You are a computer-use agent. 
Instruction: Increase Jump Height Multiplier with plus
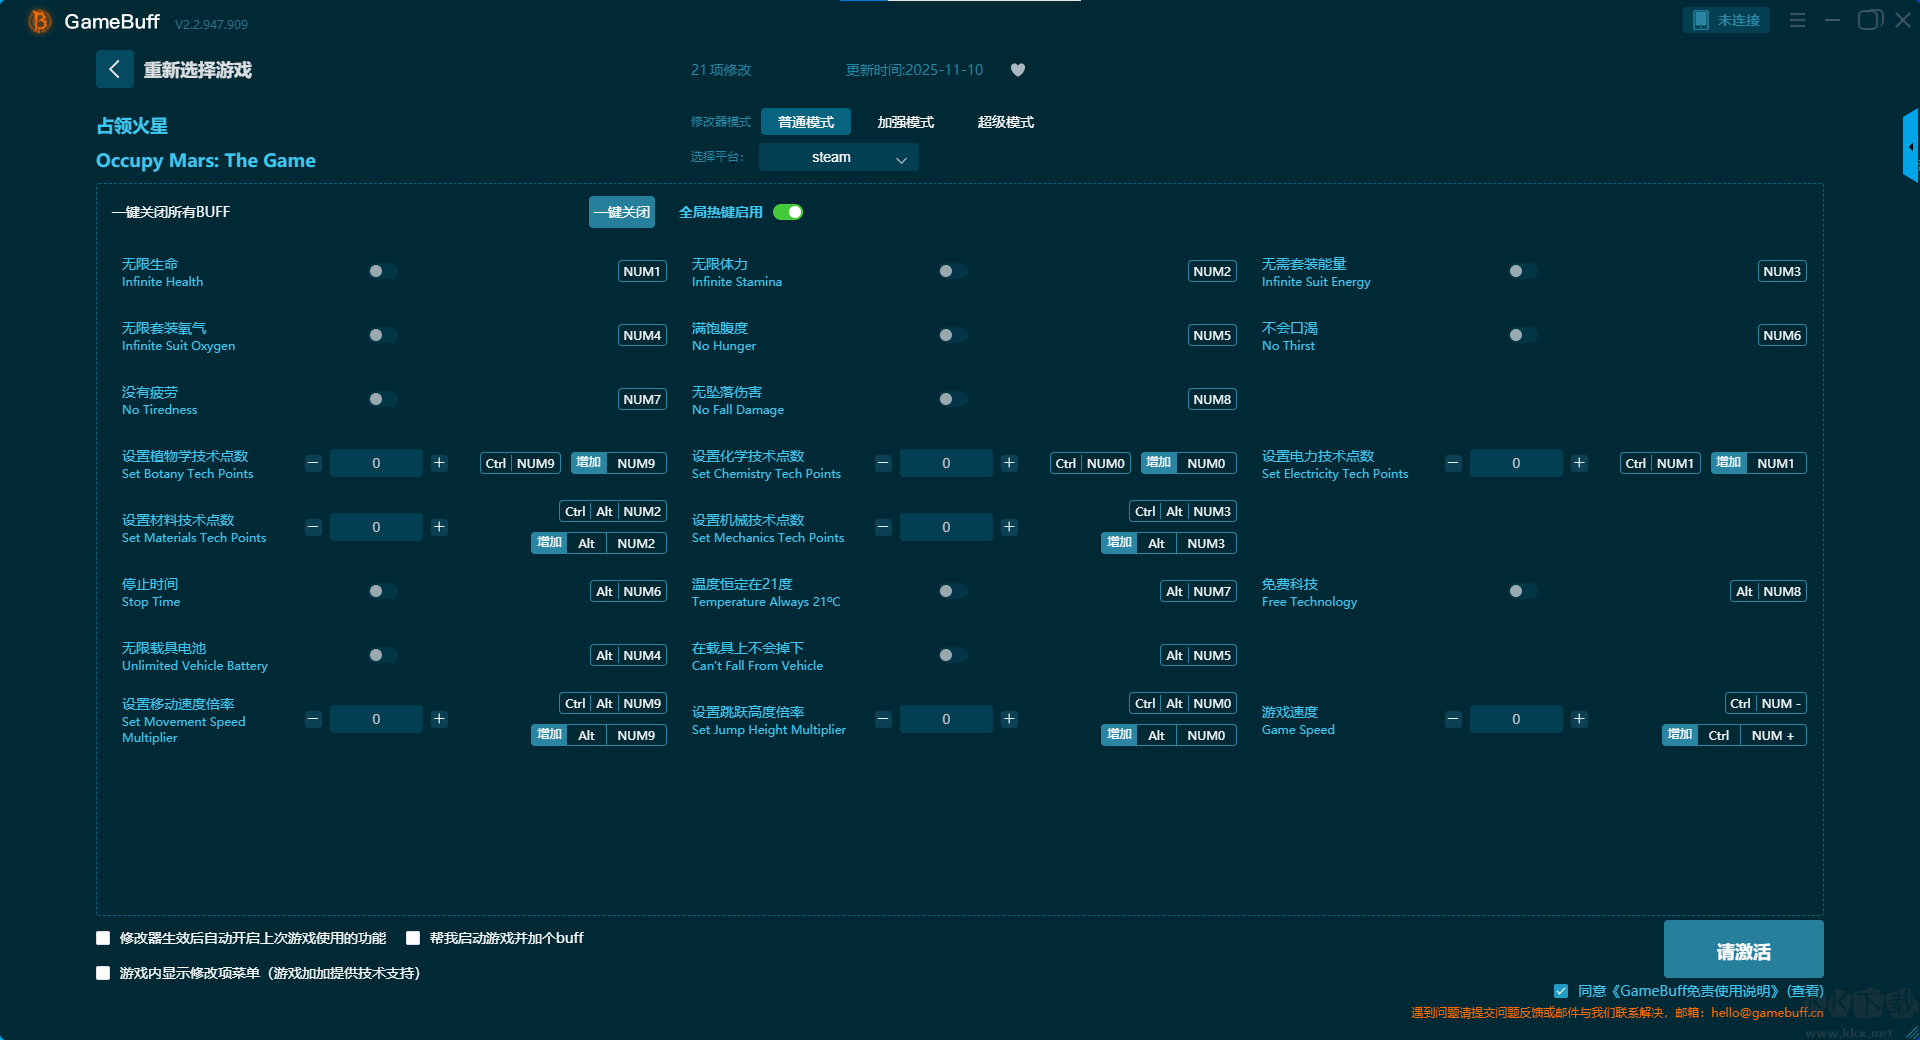point(1009,719)
